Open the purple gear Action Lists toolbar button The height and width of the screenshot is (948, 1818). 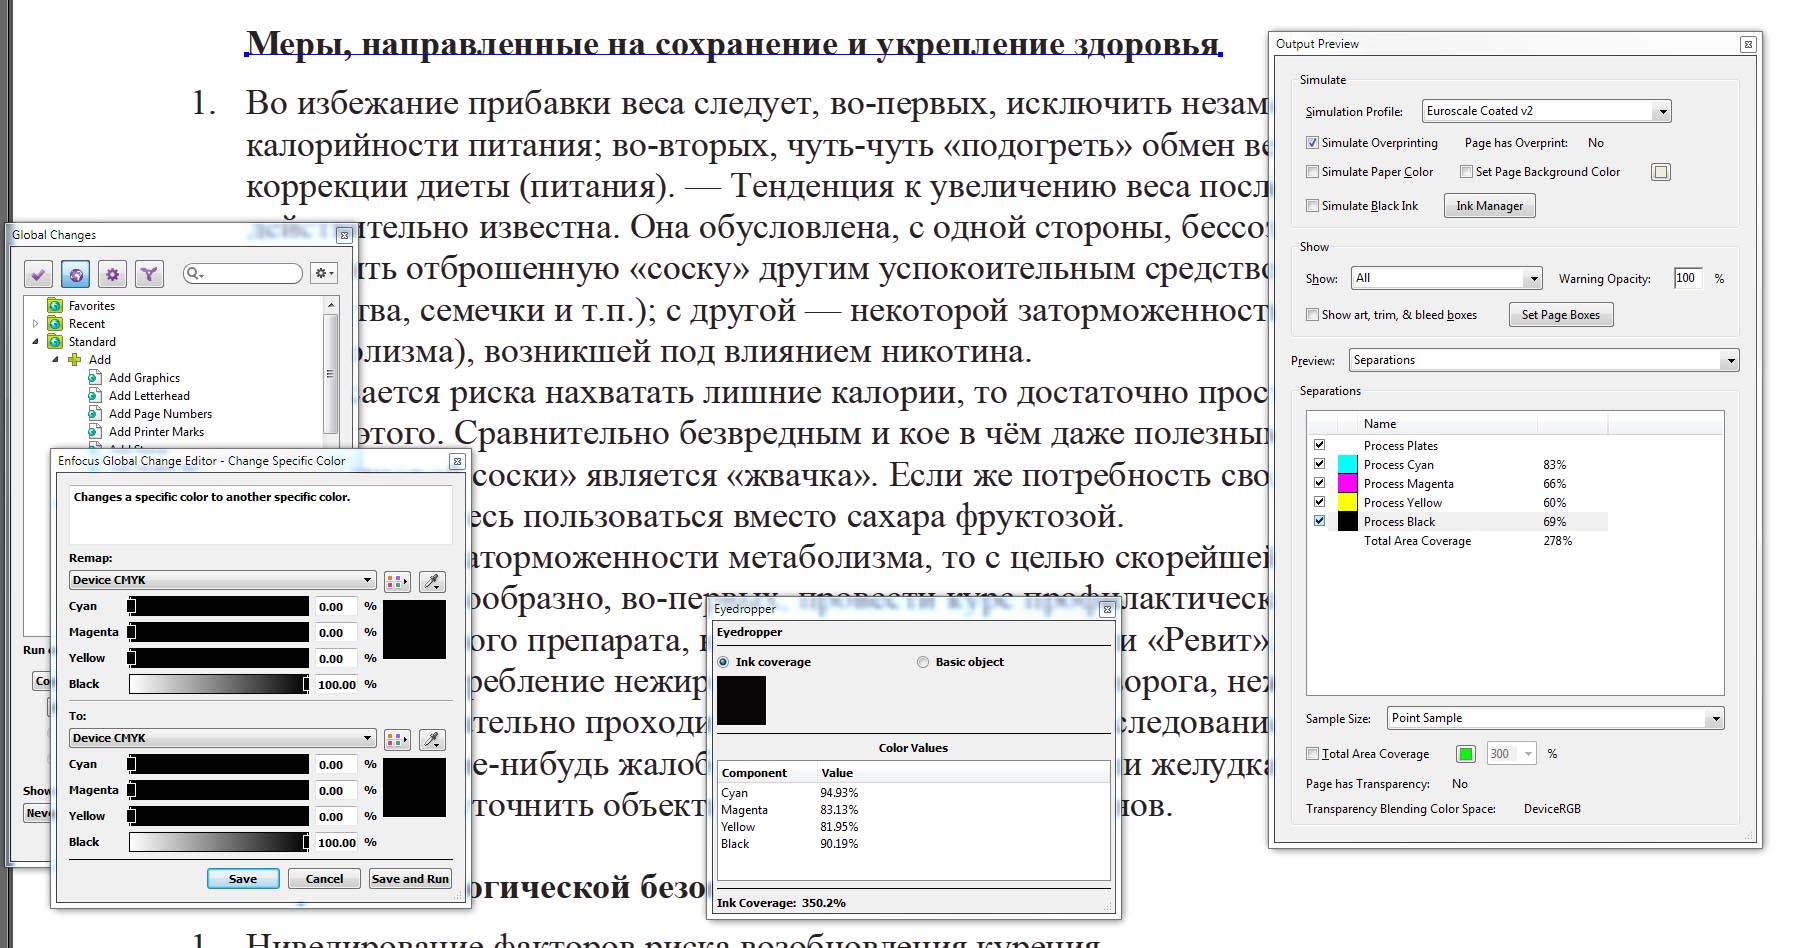click(x=112, y=273)
